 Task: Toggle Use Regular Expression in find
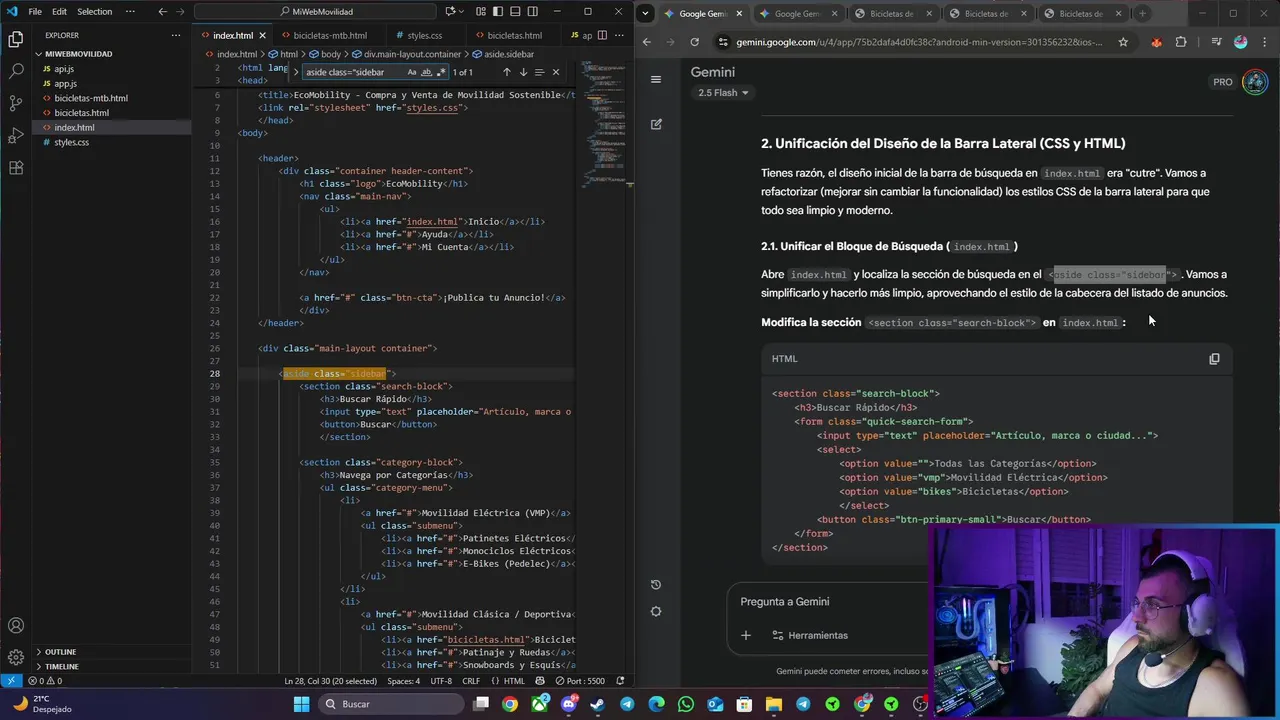[x=440, y=72]
